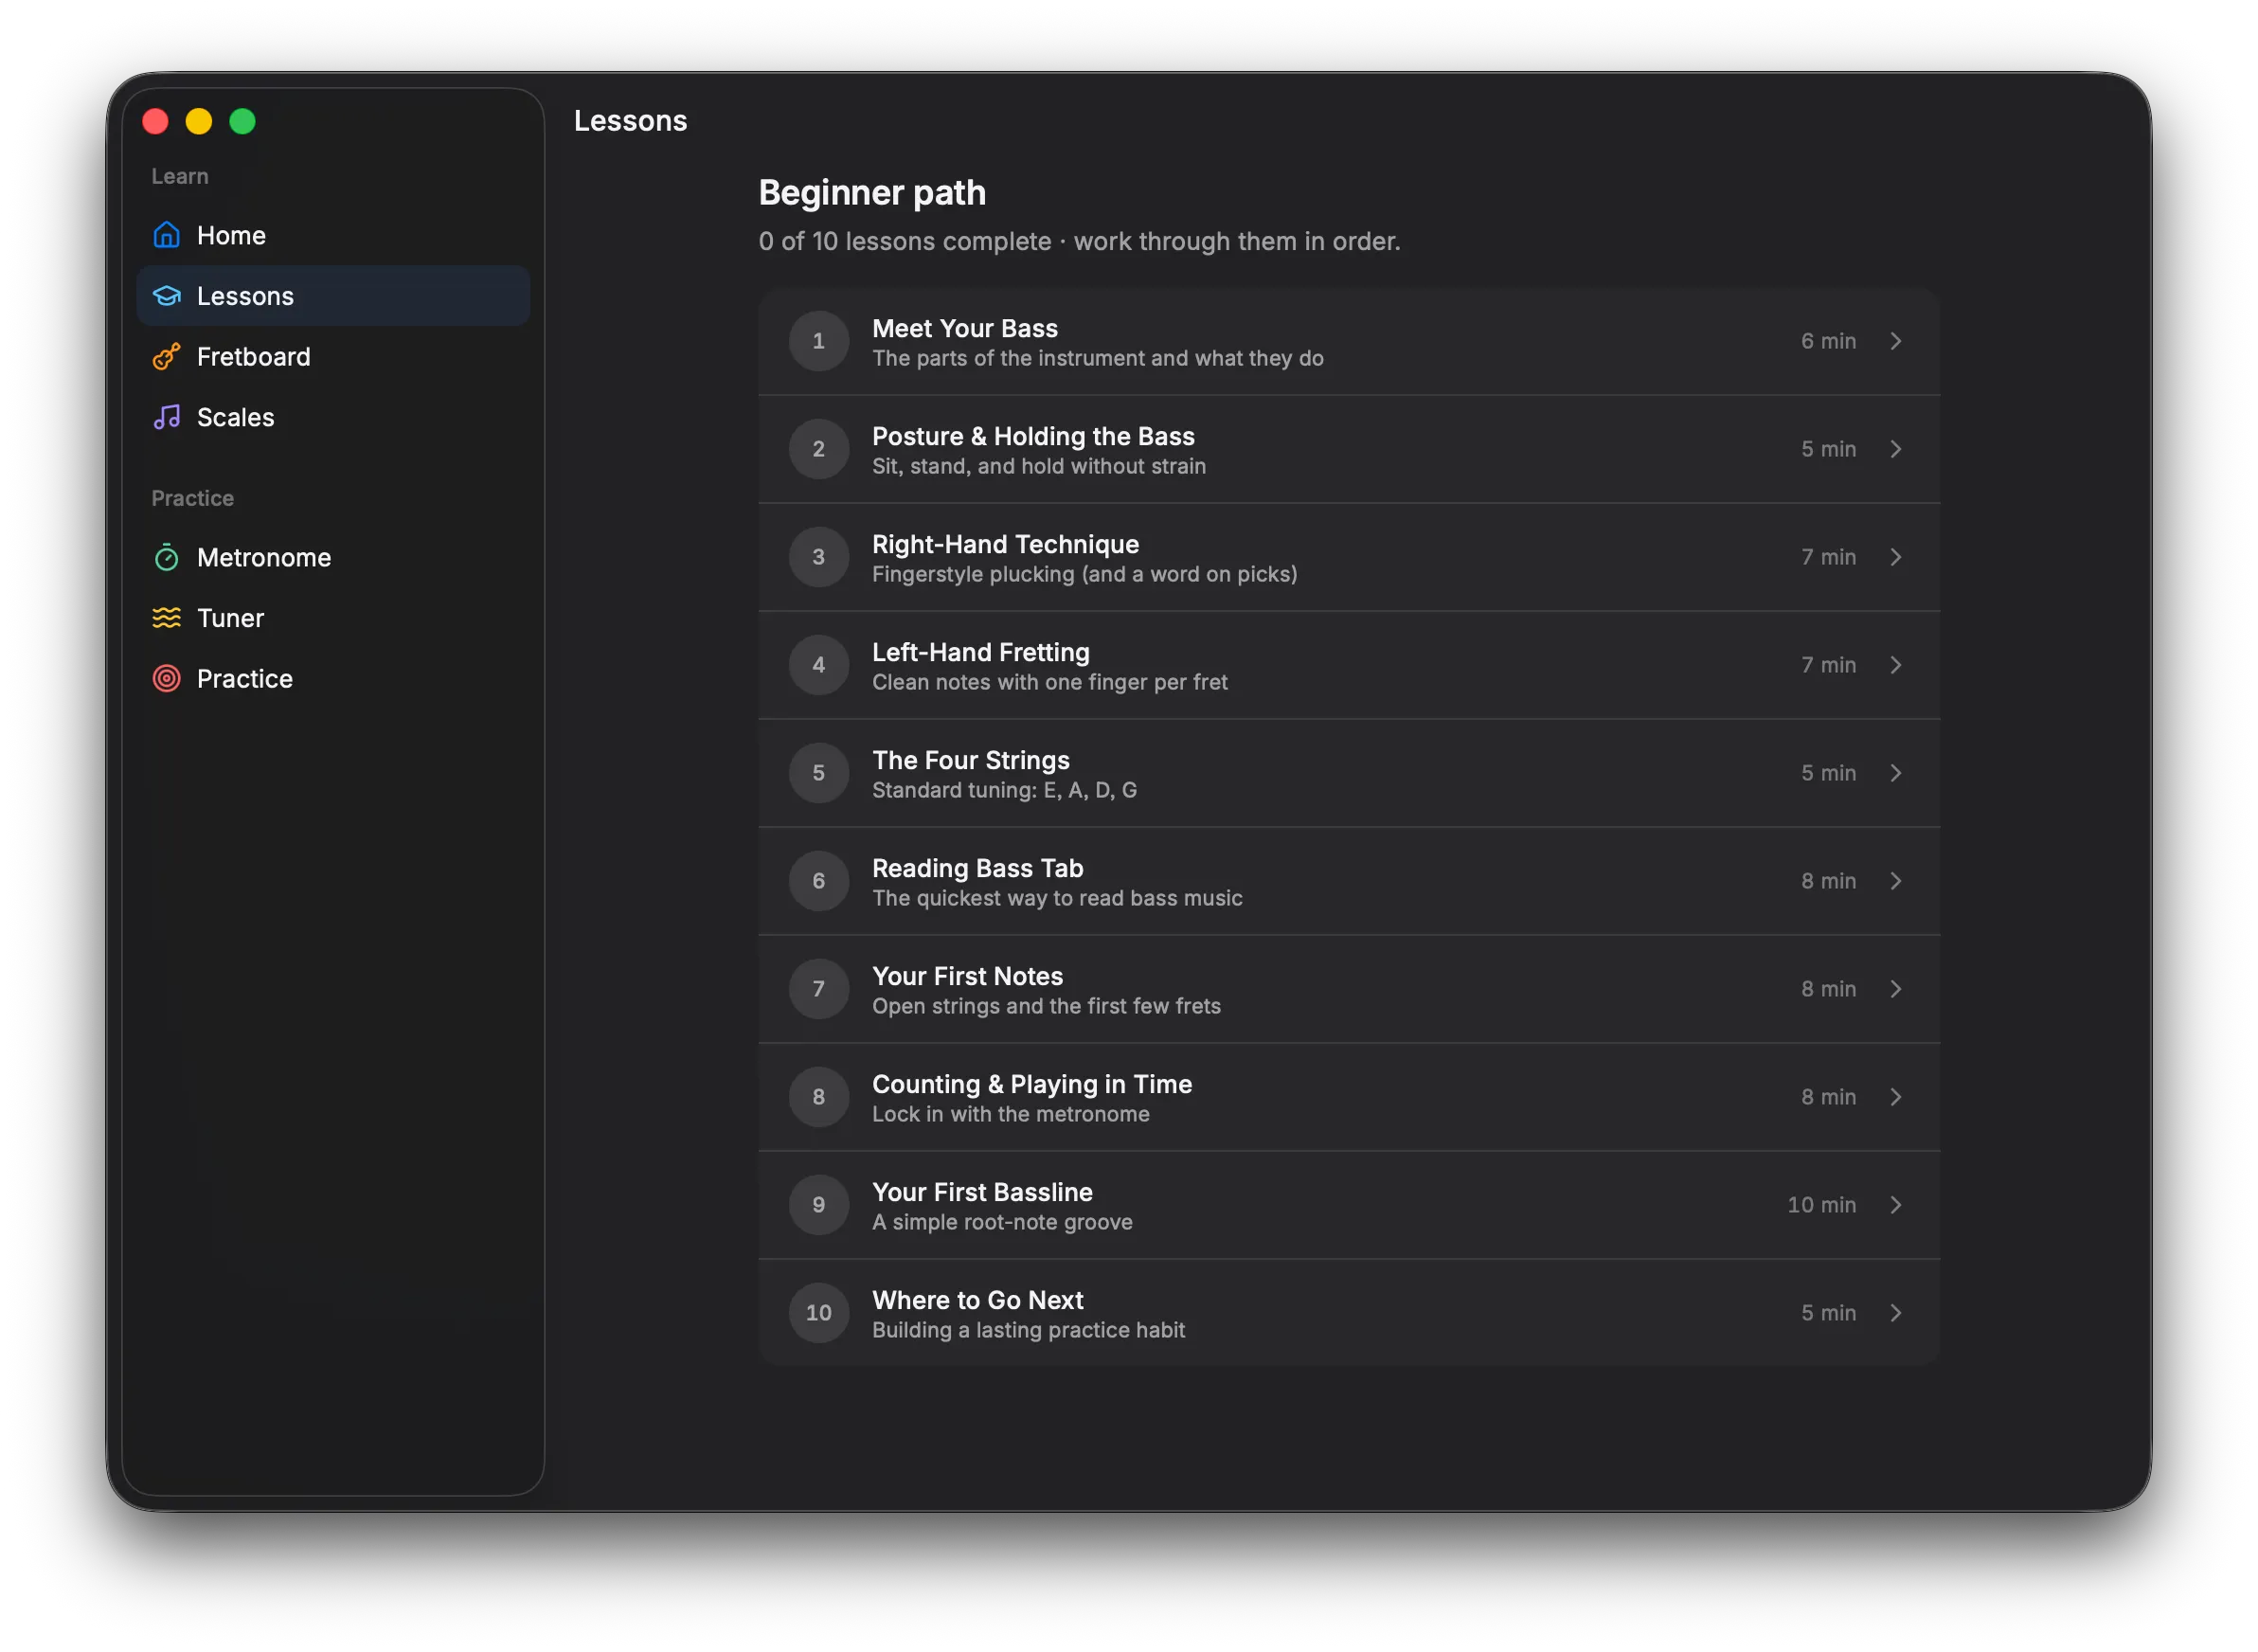The width and height of the screenshot is (2258, 1652).
Task: Click 'Clean notes with one finger per fret'
Action: click(1050, 682)
